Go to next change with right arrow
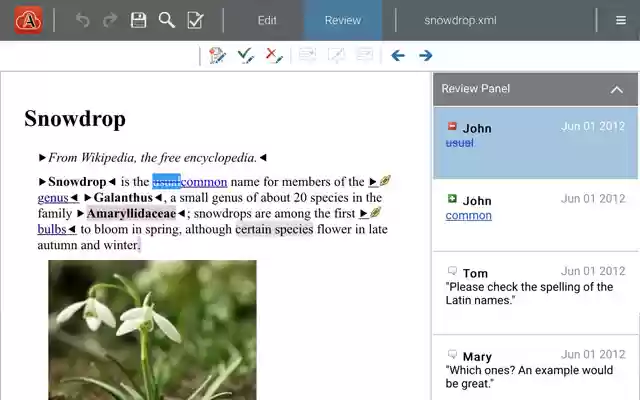Image resolution: width=640 pixels, height=400 pixels. (426, 56)
